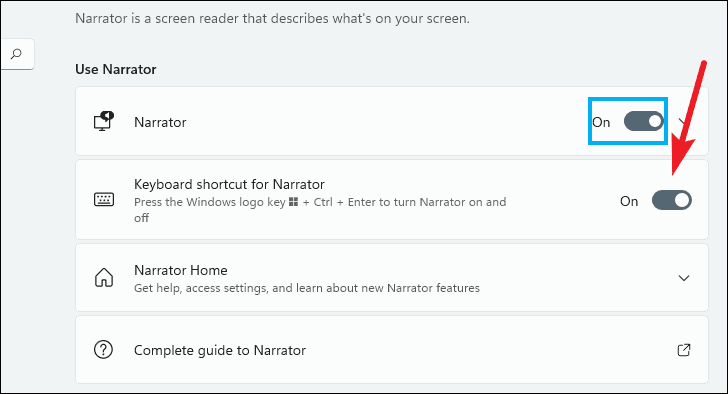Image resolution: width=728 pixels, height=394 pixels.
Task: Click the question mark guide icon
Action: [x=103, y=349]
